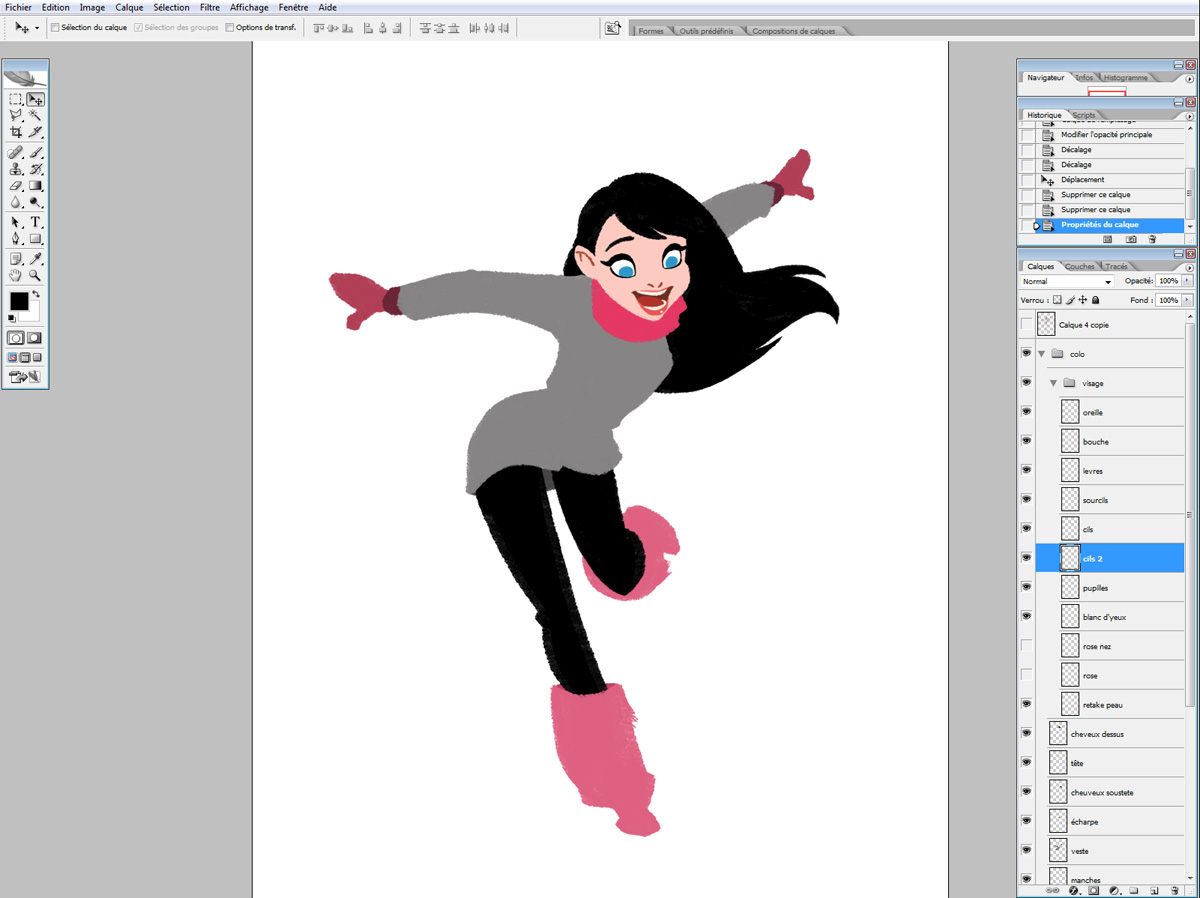The height and width of the screenshot is (898, 1200).
Task: Open the Normal blend mode dropdown
Action: 1066,282
